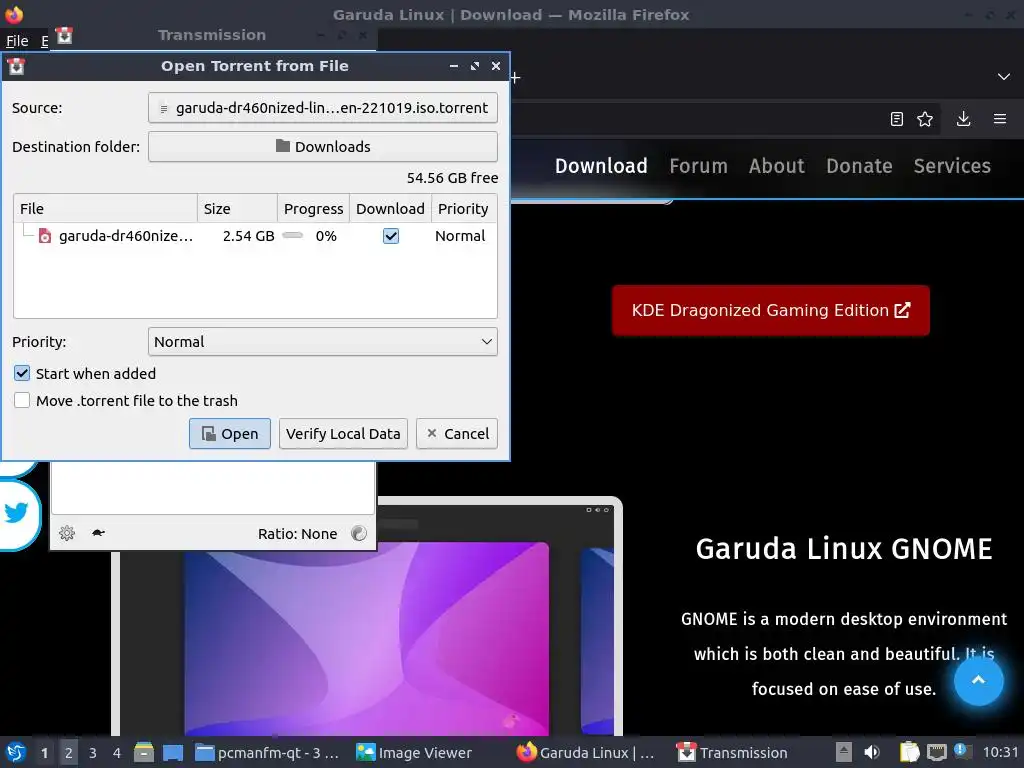1024x768 pixels.
Task: Click the update notification icon in the tray
Action: pyautogui.click(x=961, y=751)
